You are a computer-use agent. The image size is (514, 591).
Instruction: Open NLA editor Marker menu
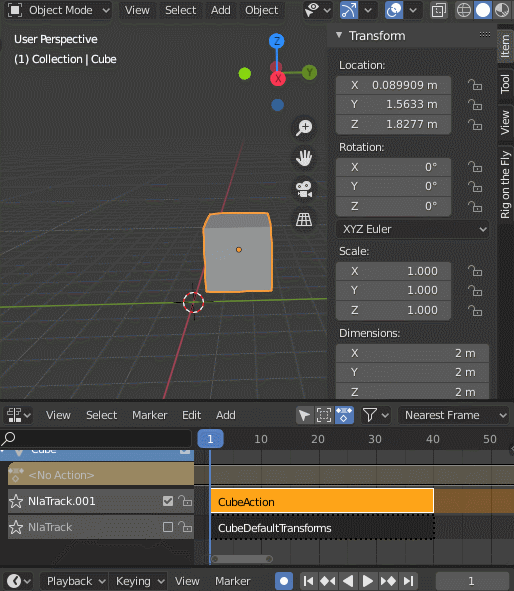click(150, 415)
